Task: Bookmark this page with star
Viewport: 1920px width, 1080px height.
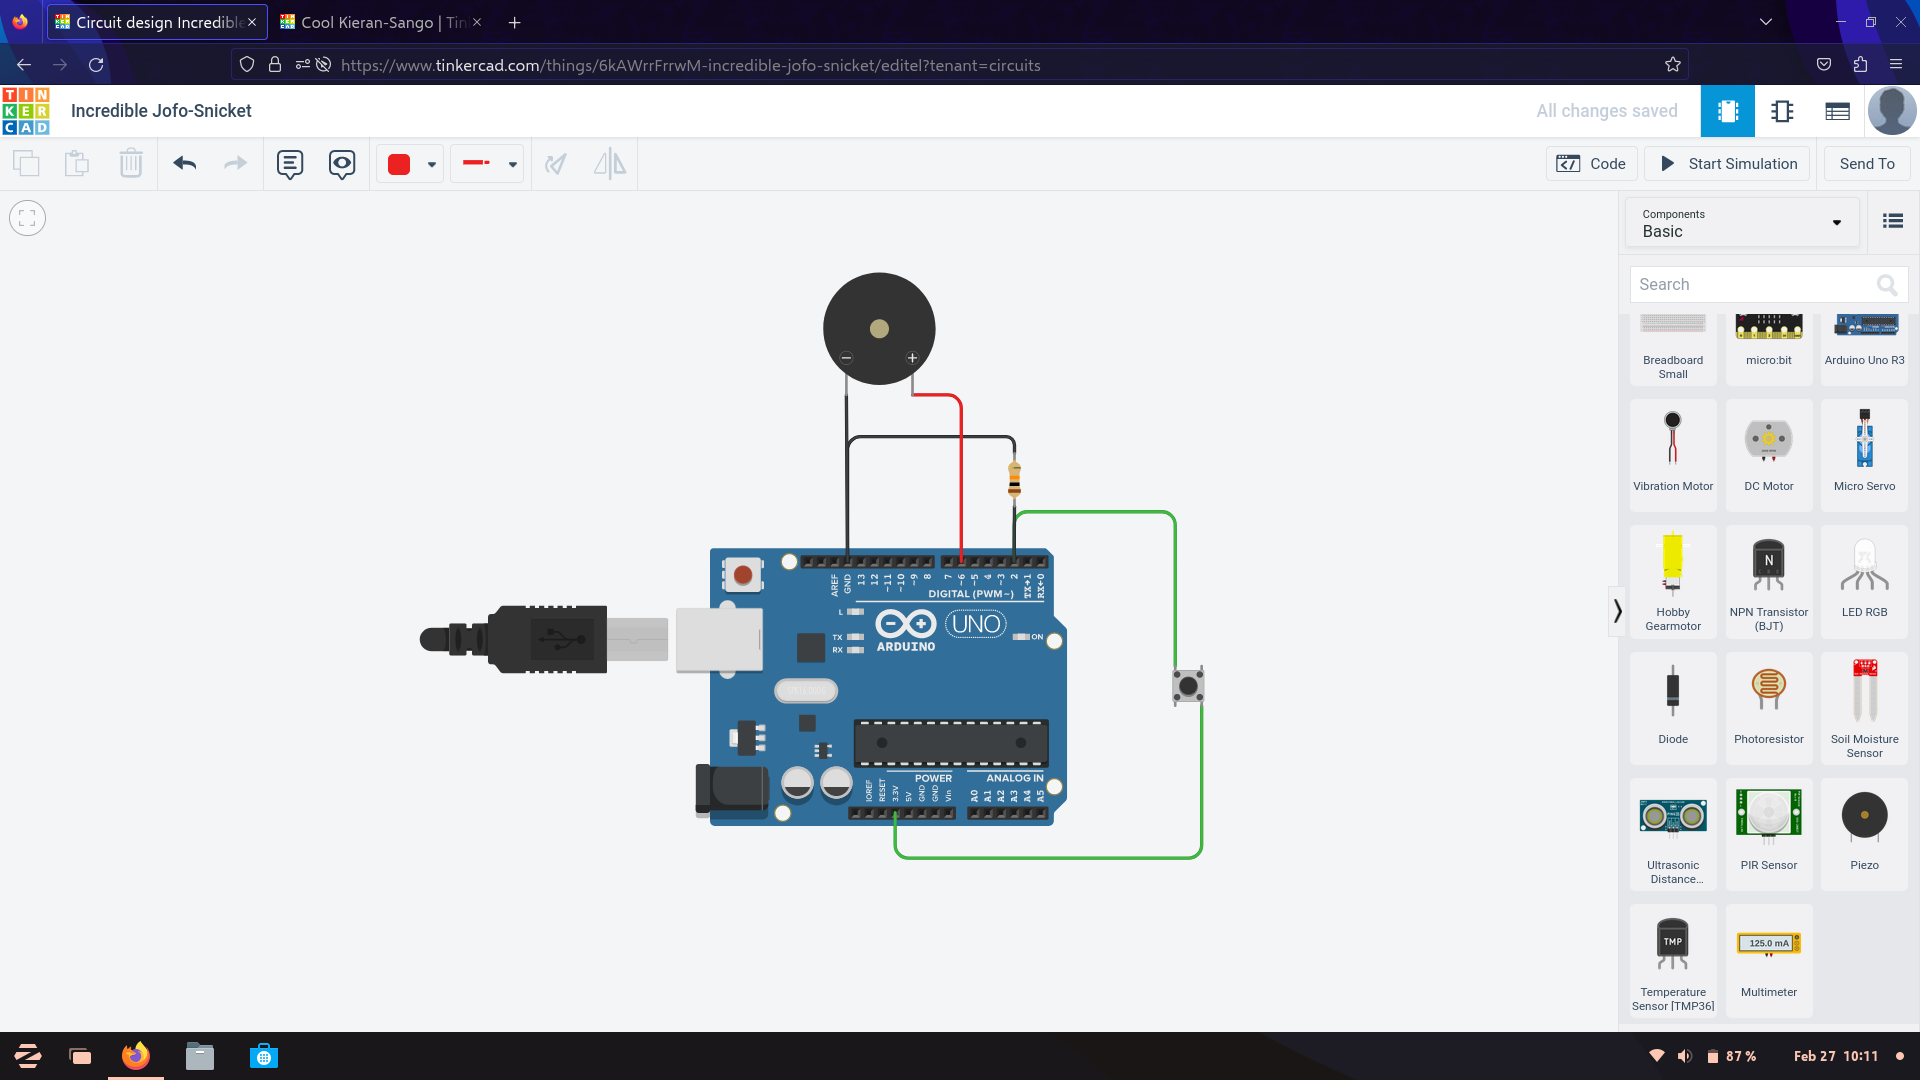Action: (1673, 65)
